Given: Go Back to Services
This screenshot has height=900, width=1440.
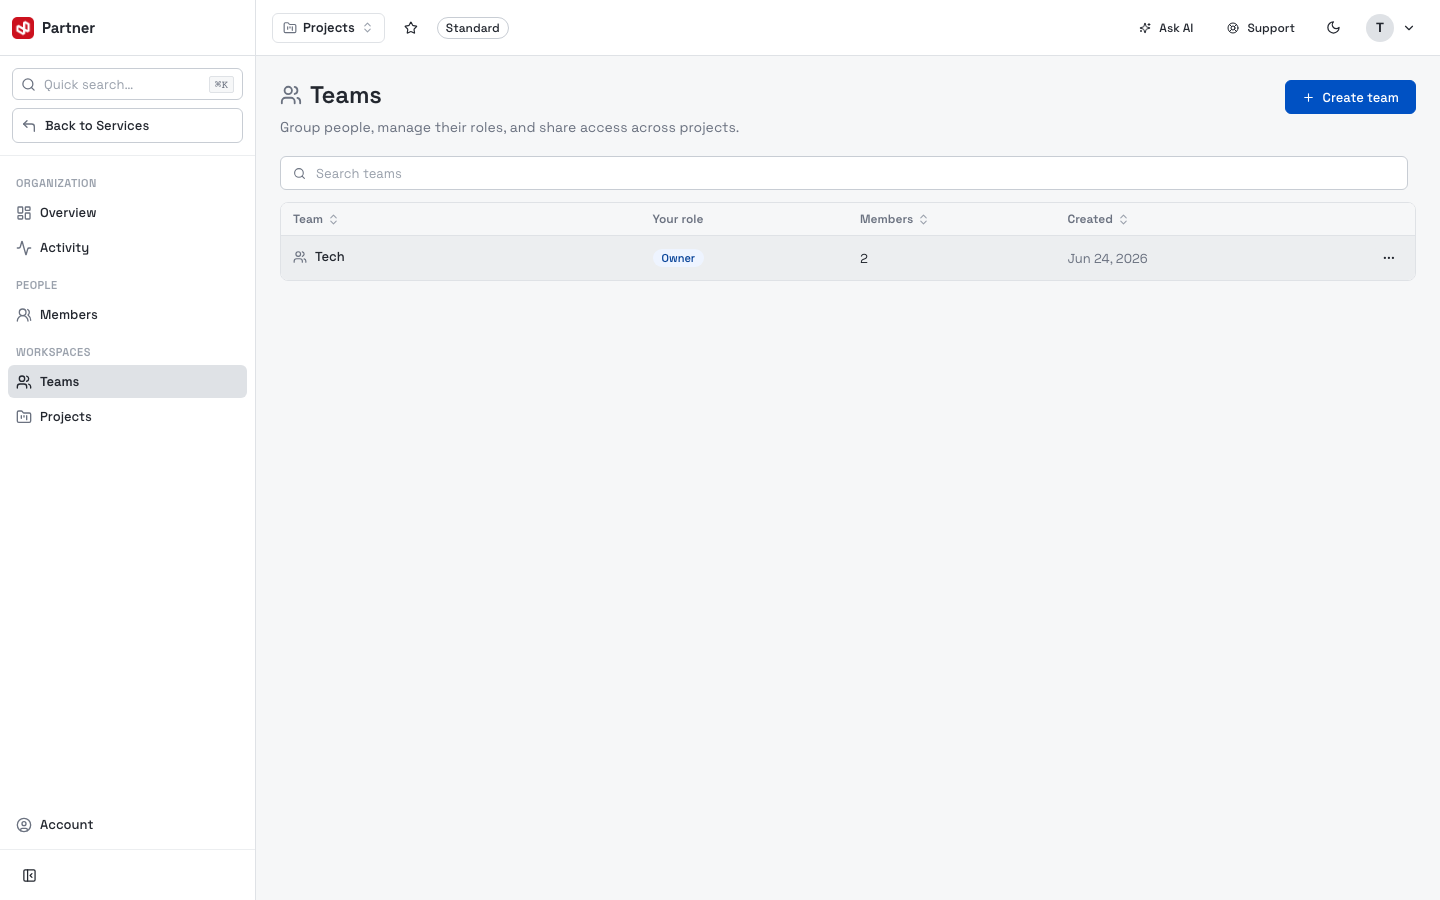Looking at the screenshot, I should point(127,126).
